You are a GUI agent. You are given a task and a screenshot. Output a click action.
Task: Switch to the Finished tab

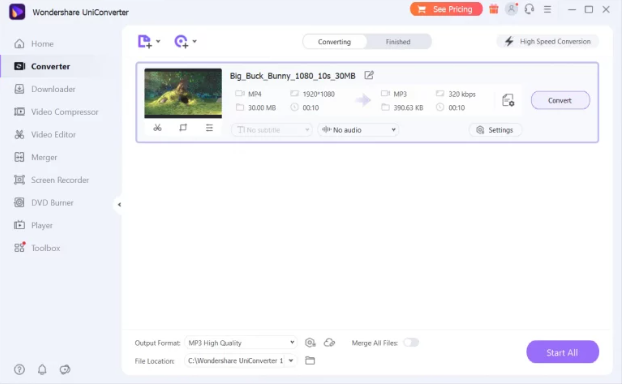[398, 42]
